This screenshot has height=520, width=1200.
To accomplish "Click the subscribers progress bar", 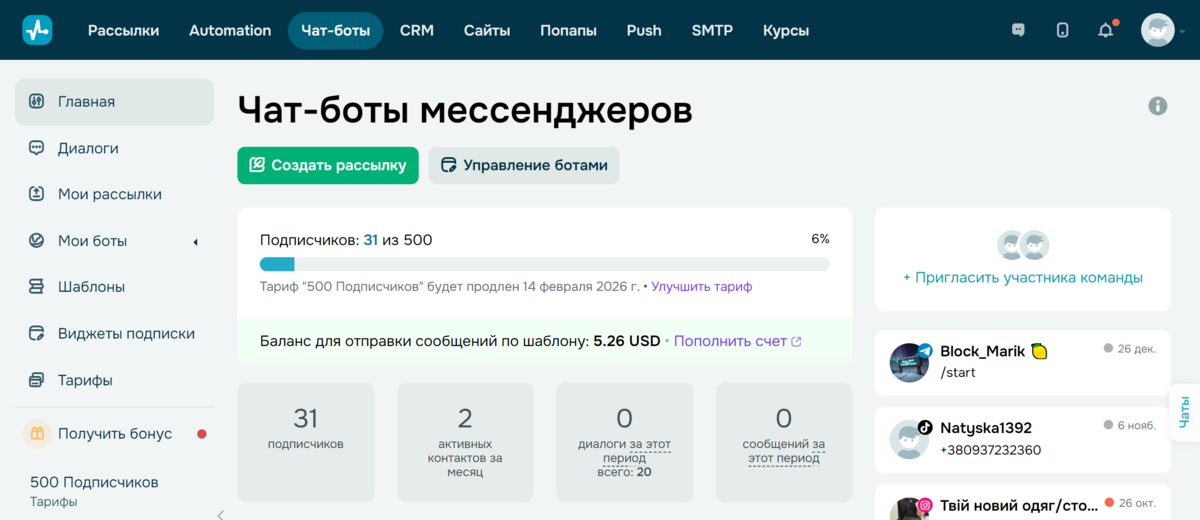I will click(544, 264).
